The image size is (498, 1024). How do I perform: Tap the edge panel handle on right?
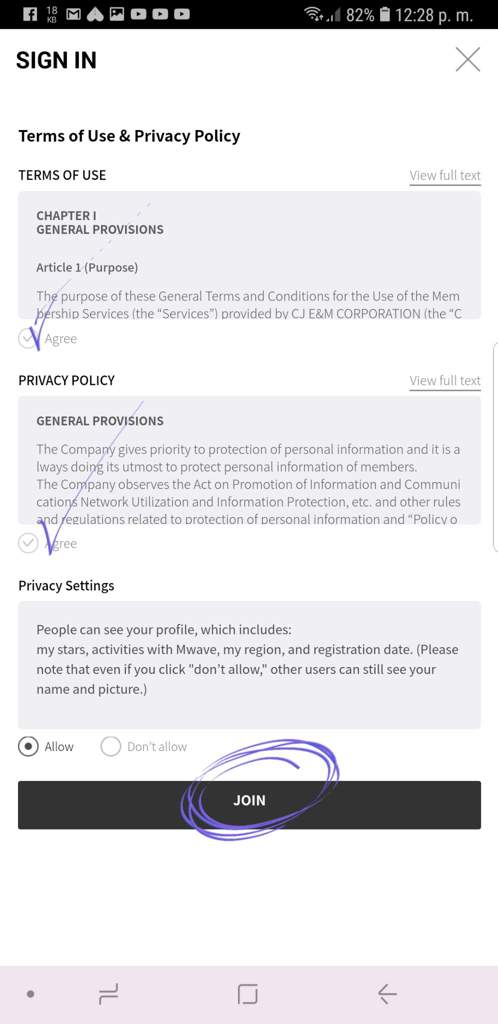(495, 447)
